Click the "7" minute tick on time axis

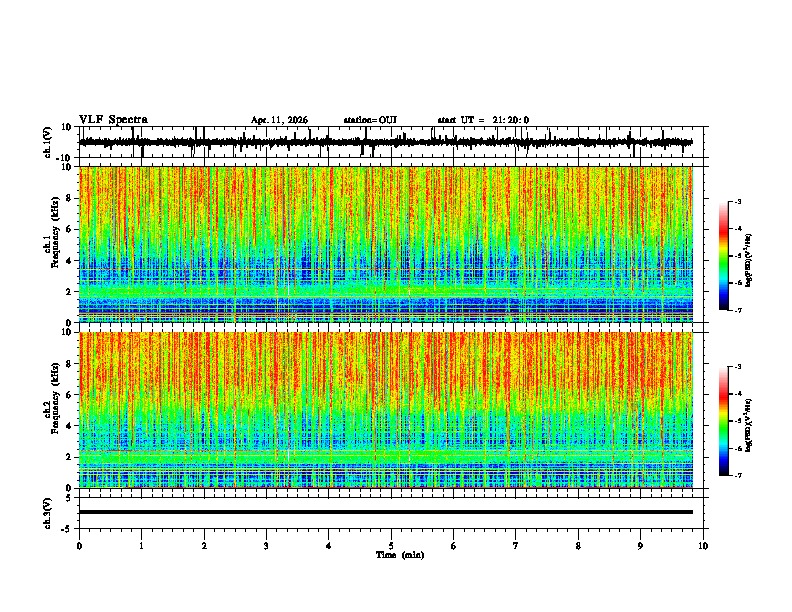click(x=516, y=546)
